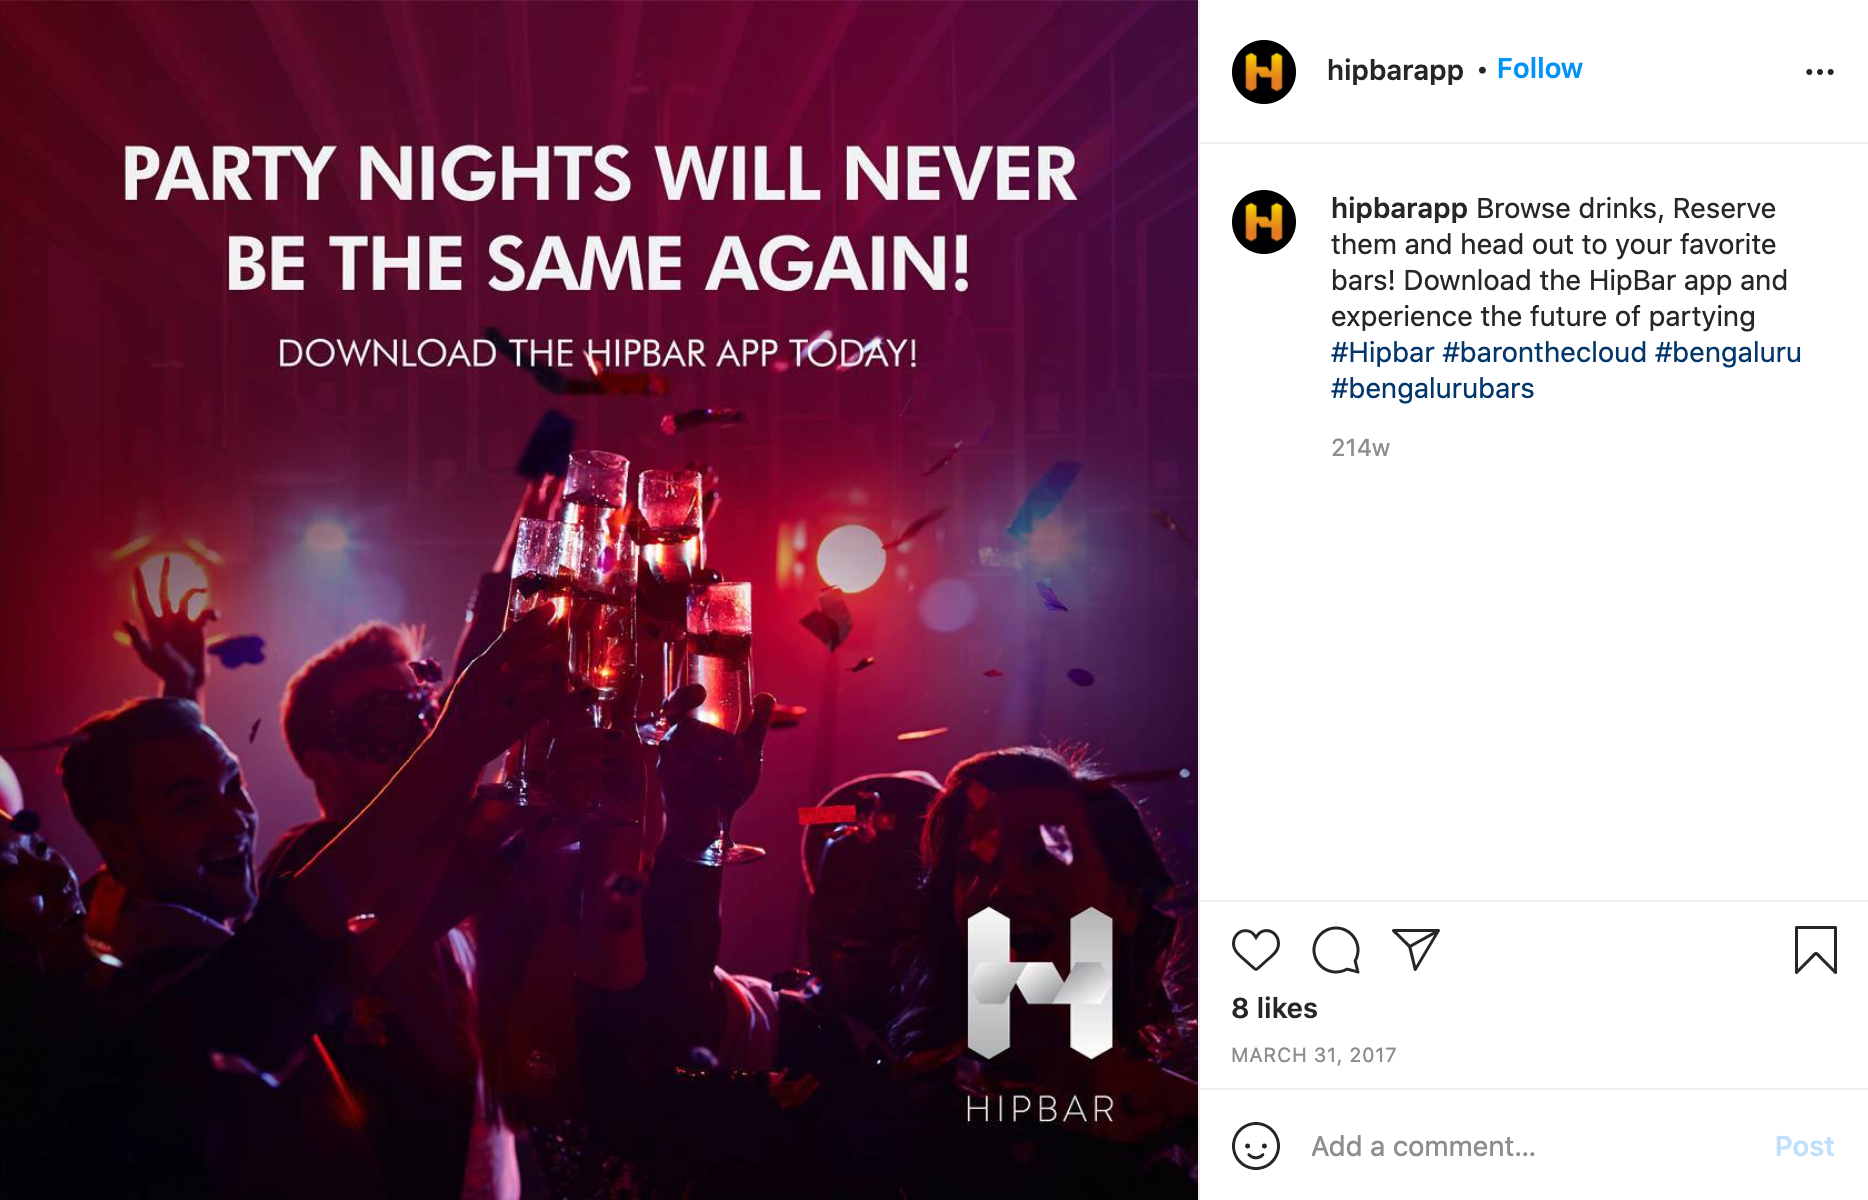The image size is (1868, 1200).
Task: Like the post with the heart icon
Action: (x=1255, y=950)
